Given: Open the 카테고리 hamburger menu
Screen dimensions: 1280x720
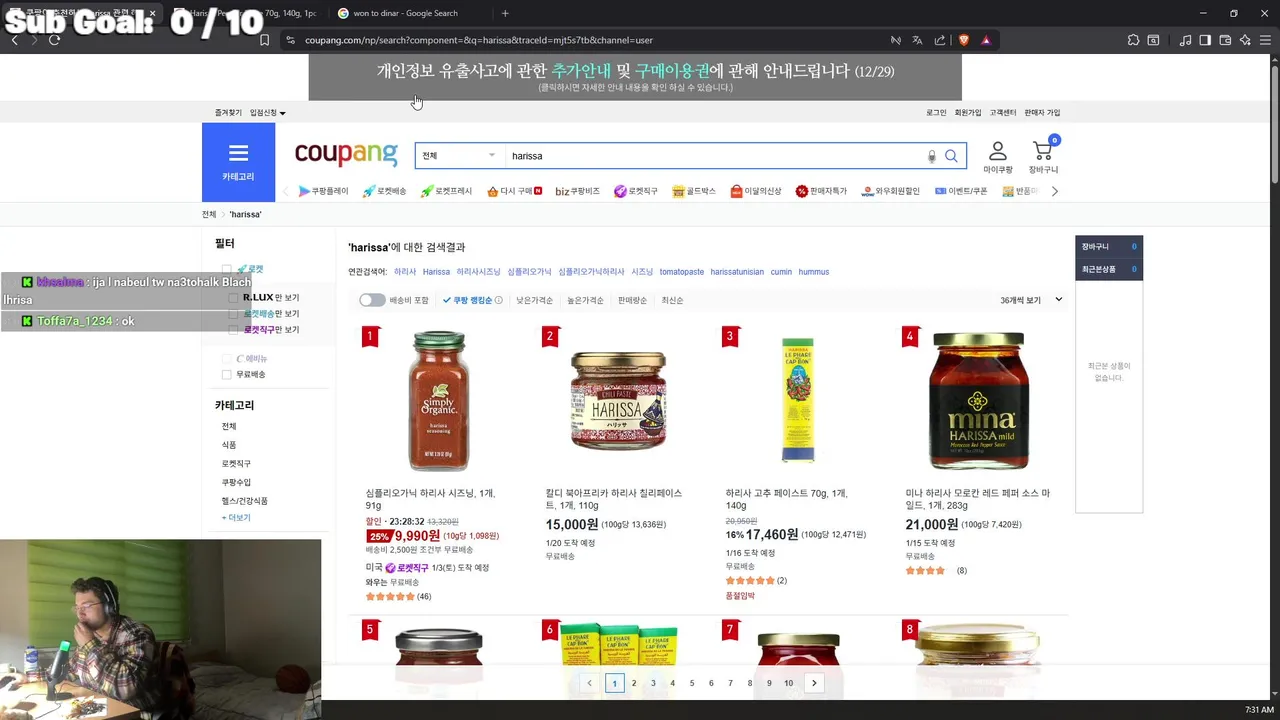Looking at the screenshot, I should point(238,162).
